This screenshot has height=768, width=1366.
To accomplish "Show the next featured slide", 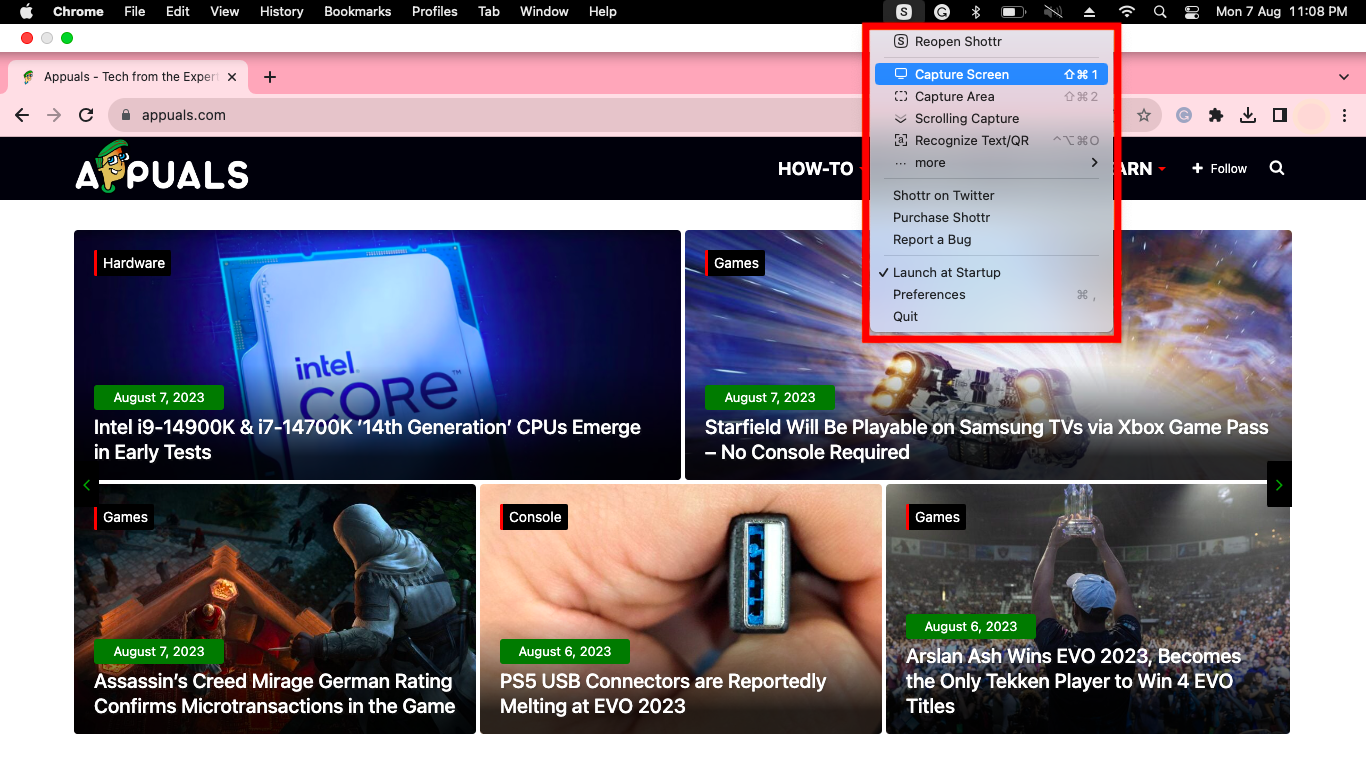I will [1279, 484].
